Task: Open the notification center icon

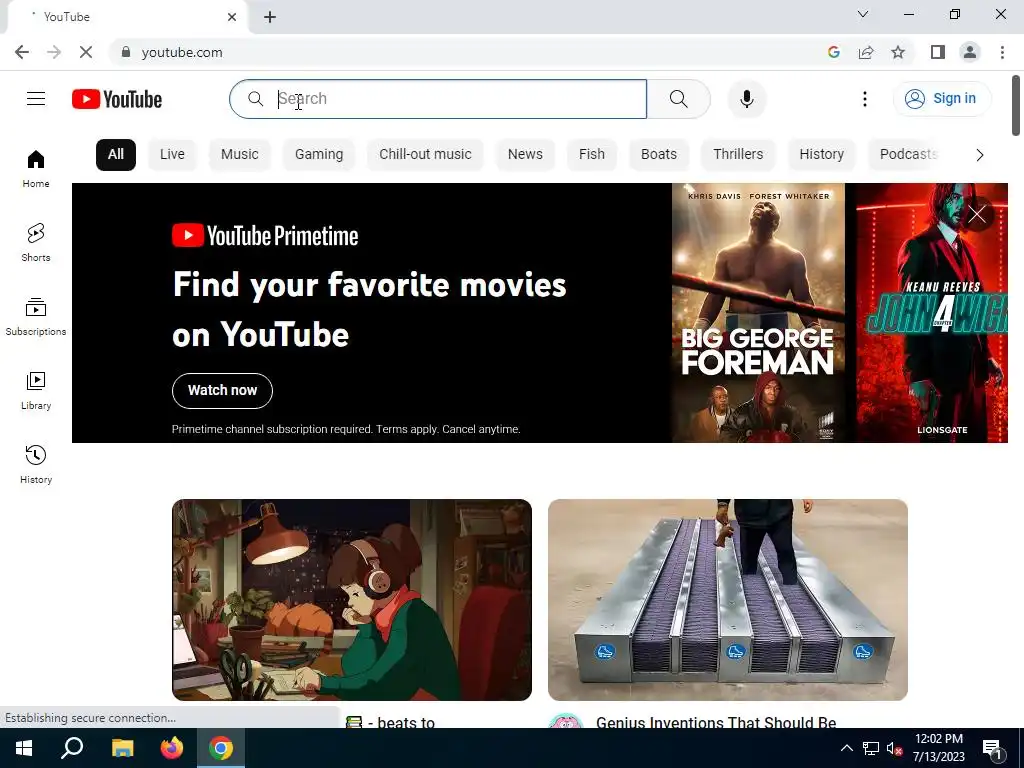Action: [992, 748]
